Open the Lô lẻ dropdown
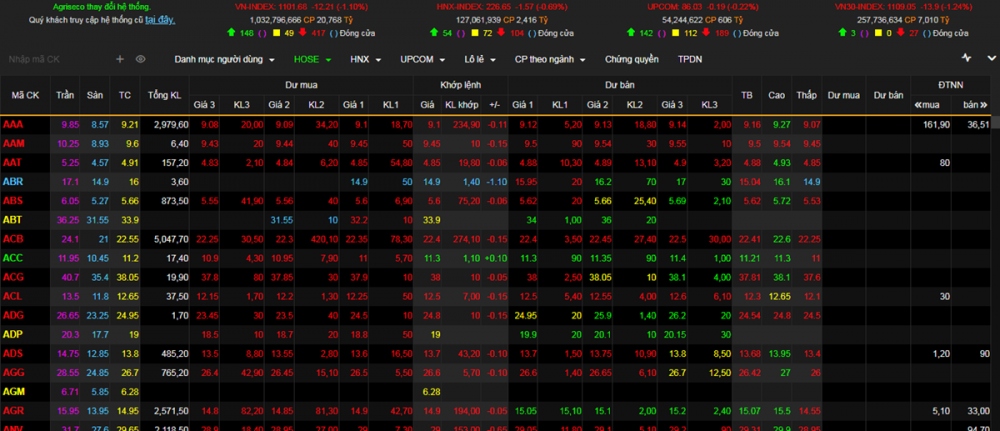 pos(480,59)
